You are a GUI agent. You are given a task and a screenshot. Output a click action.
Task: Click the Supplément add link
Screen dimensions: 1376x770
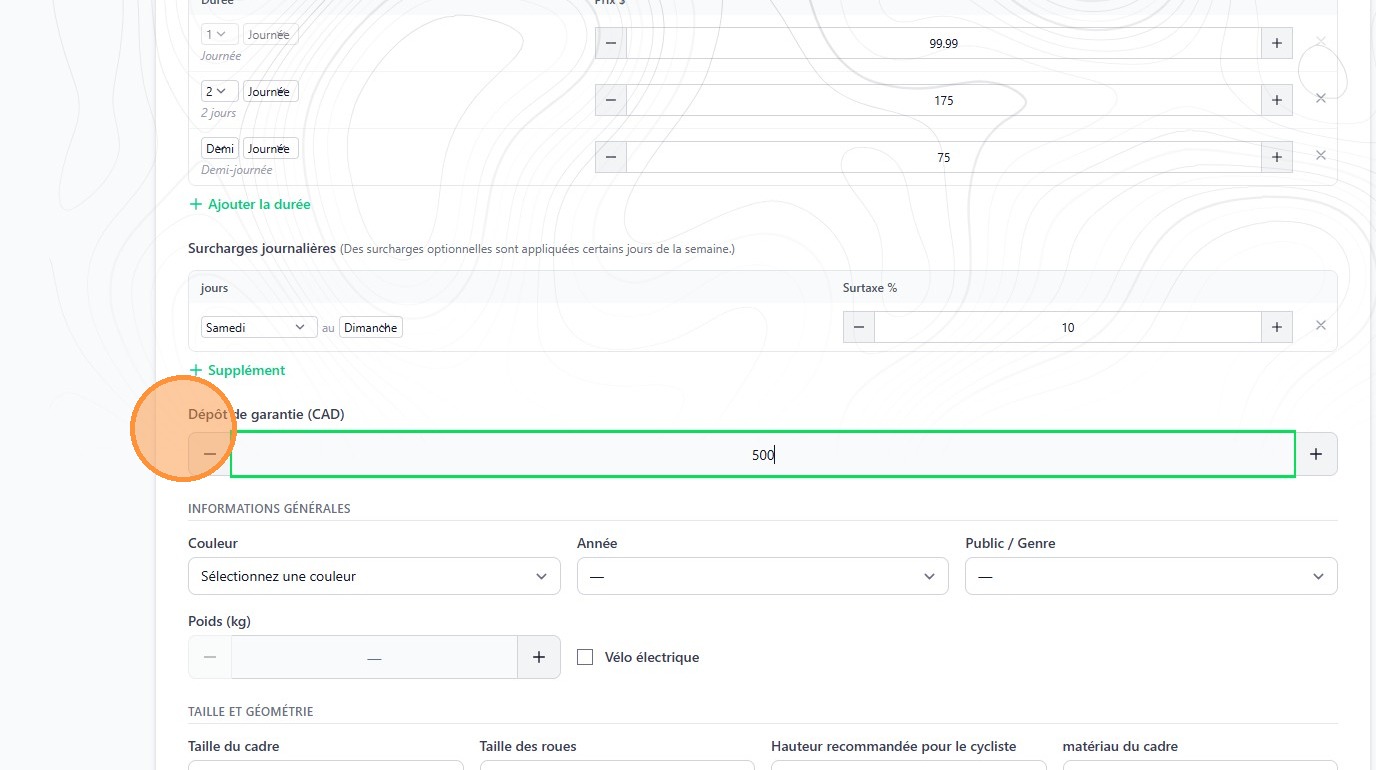(238, 370)
